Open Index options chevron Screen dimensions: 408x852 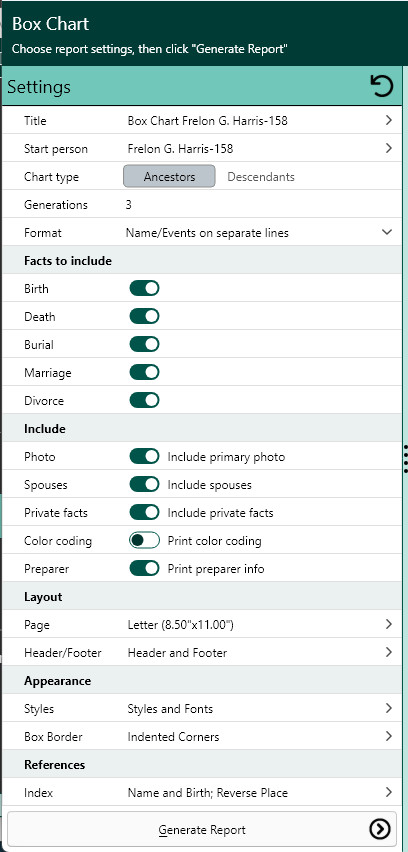[388, 792]
